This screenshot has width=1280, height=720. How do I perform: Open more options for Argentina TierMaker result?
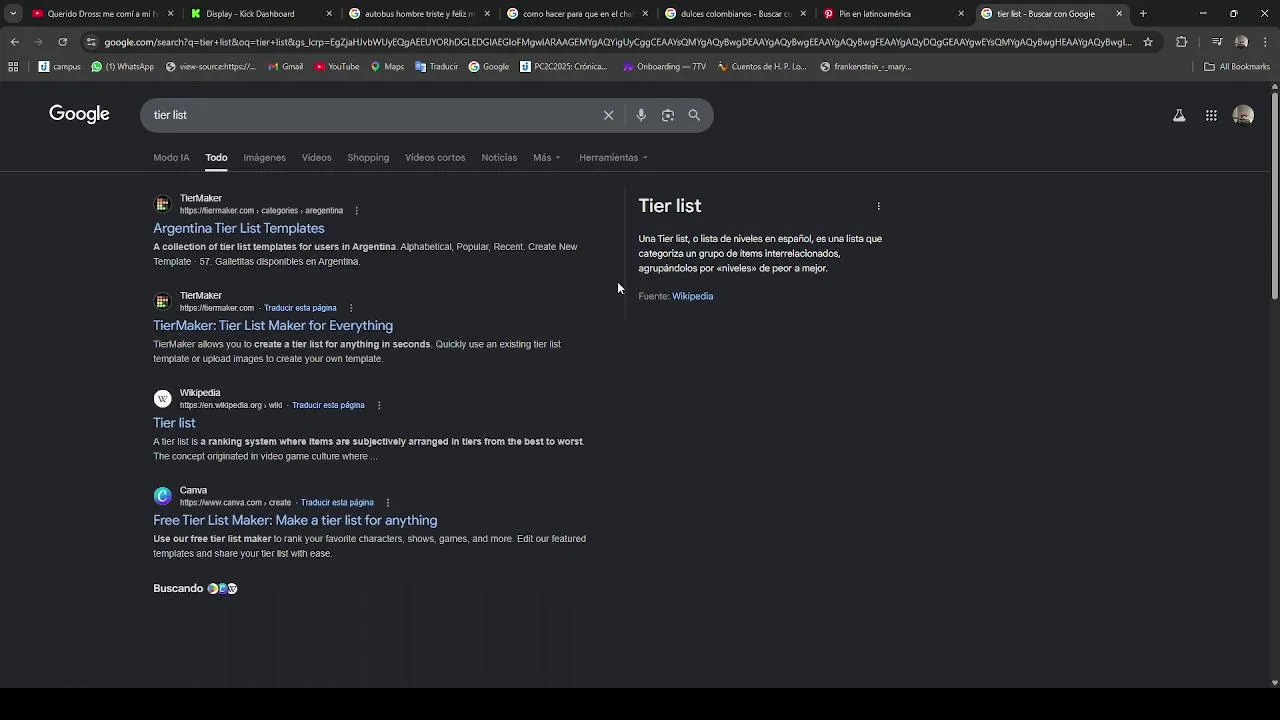[356, 211]
